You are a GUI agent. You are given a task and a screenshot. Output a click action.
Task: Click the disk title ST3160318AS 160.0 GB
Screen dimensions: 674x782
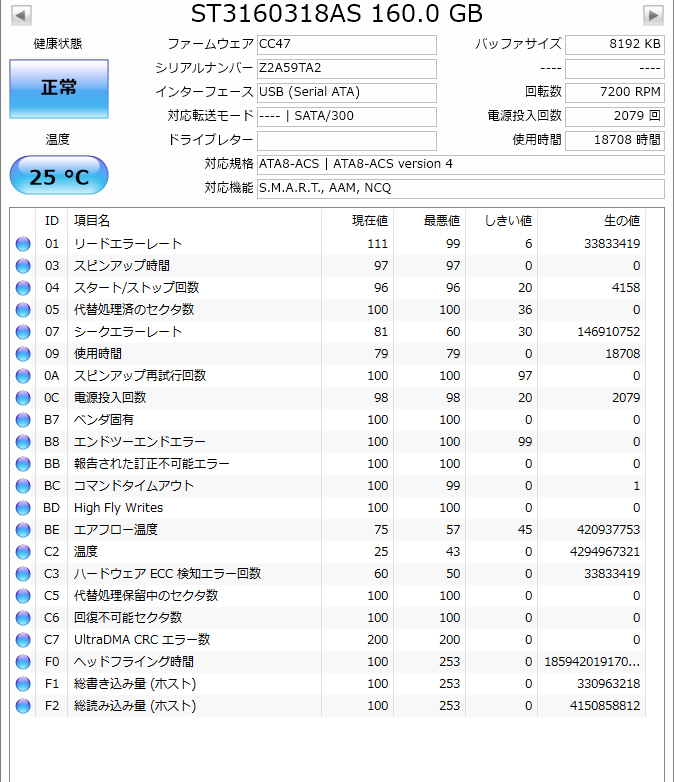click(337, 13)
